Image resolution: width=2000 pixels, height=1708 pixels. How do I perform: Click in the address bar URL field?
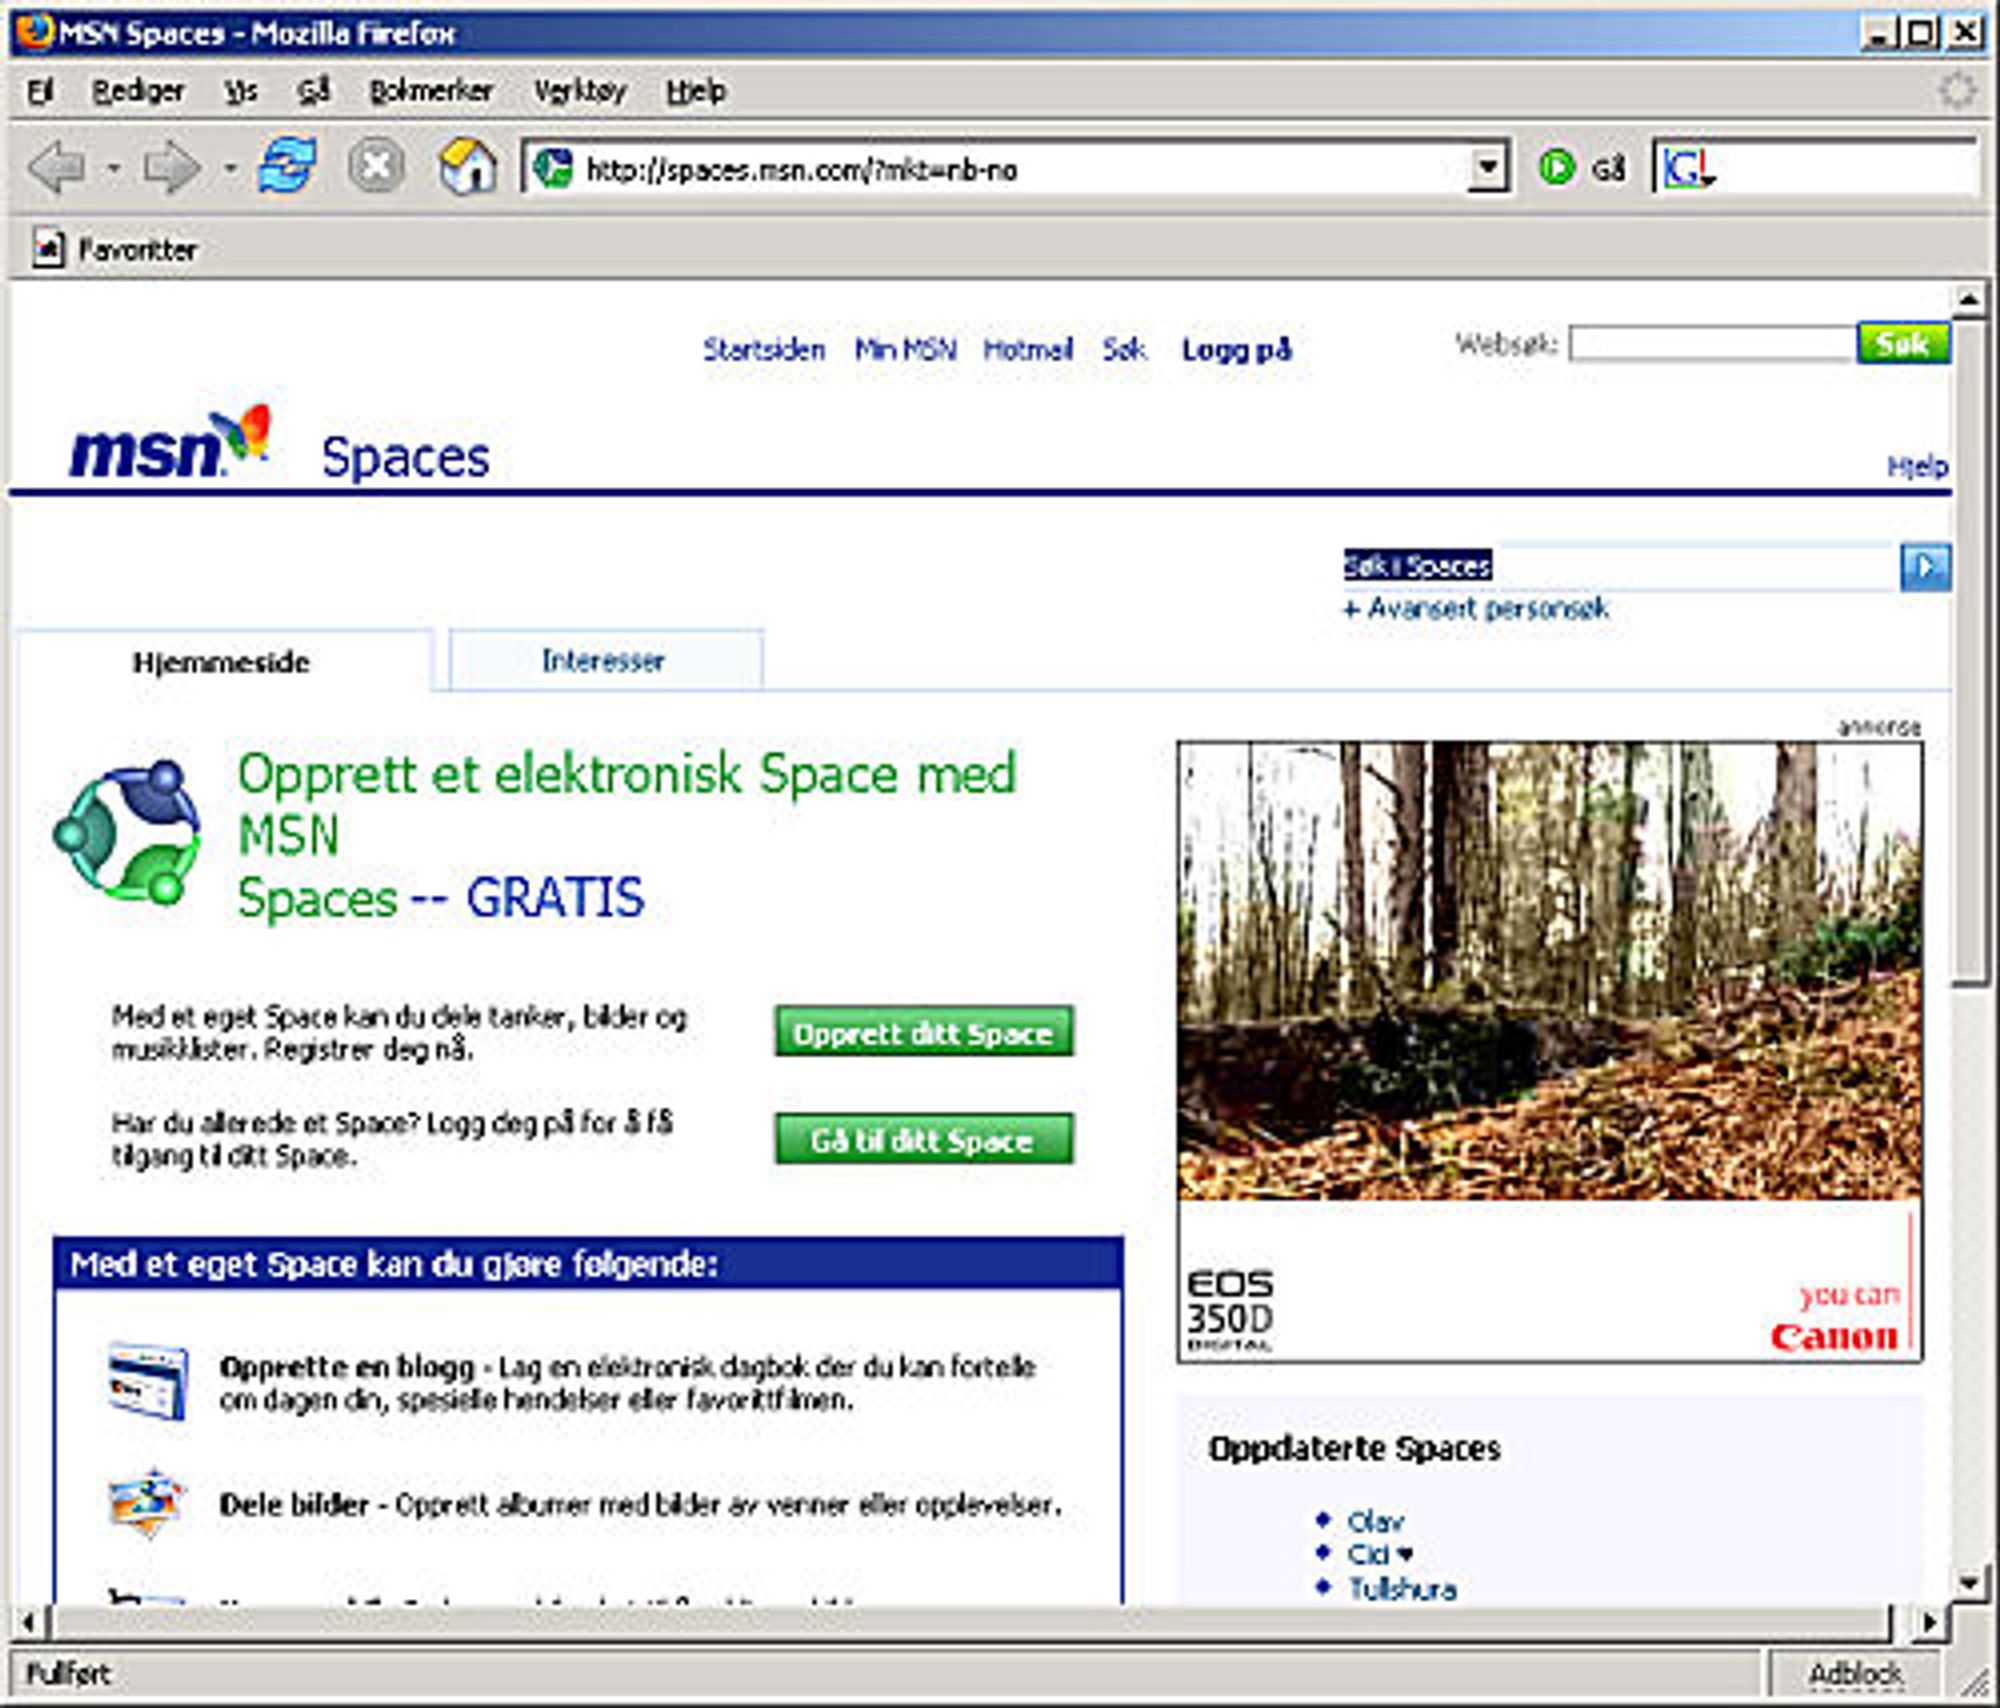click(x=1020, y=169)
